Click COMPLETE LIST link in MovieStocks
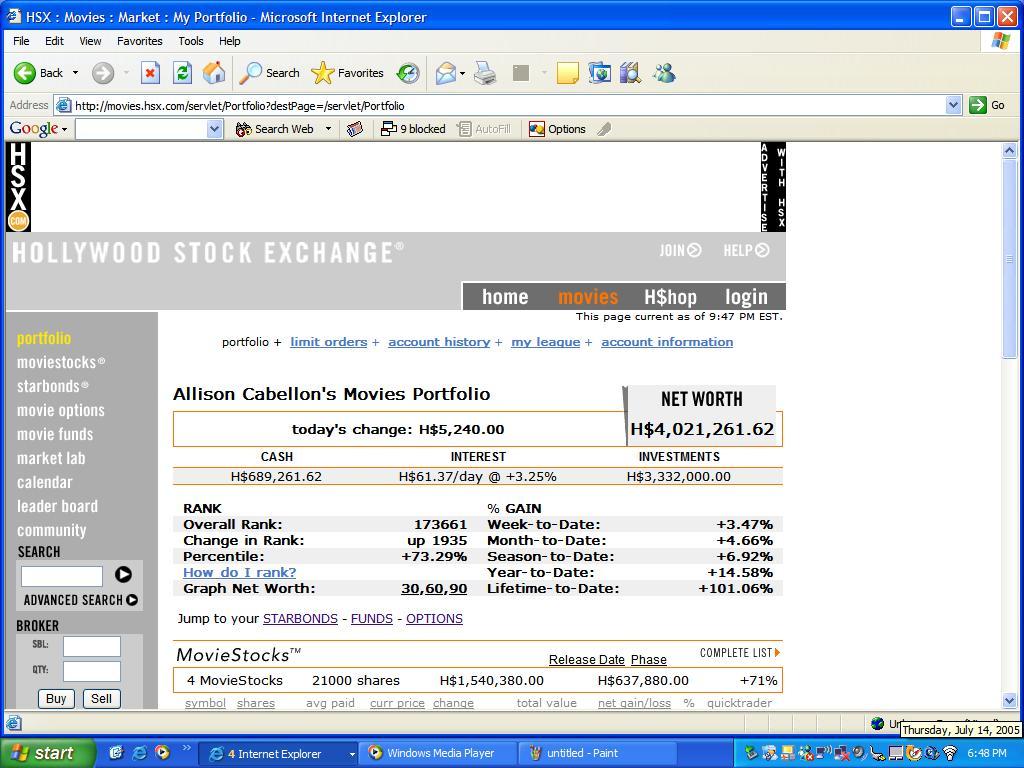Viewport: 1024px width, 768px height. 740,652
